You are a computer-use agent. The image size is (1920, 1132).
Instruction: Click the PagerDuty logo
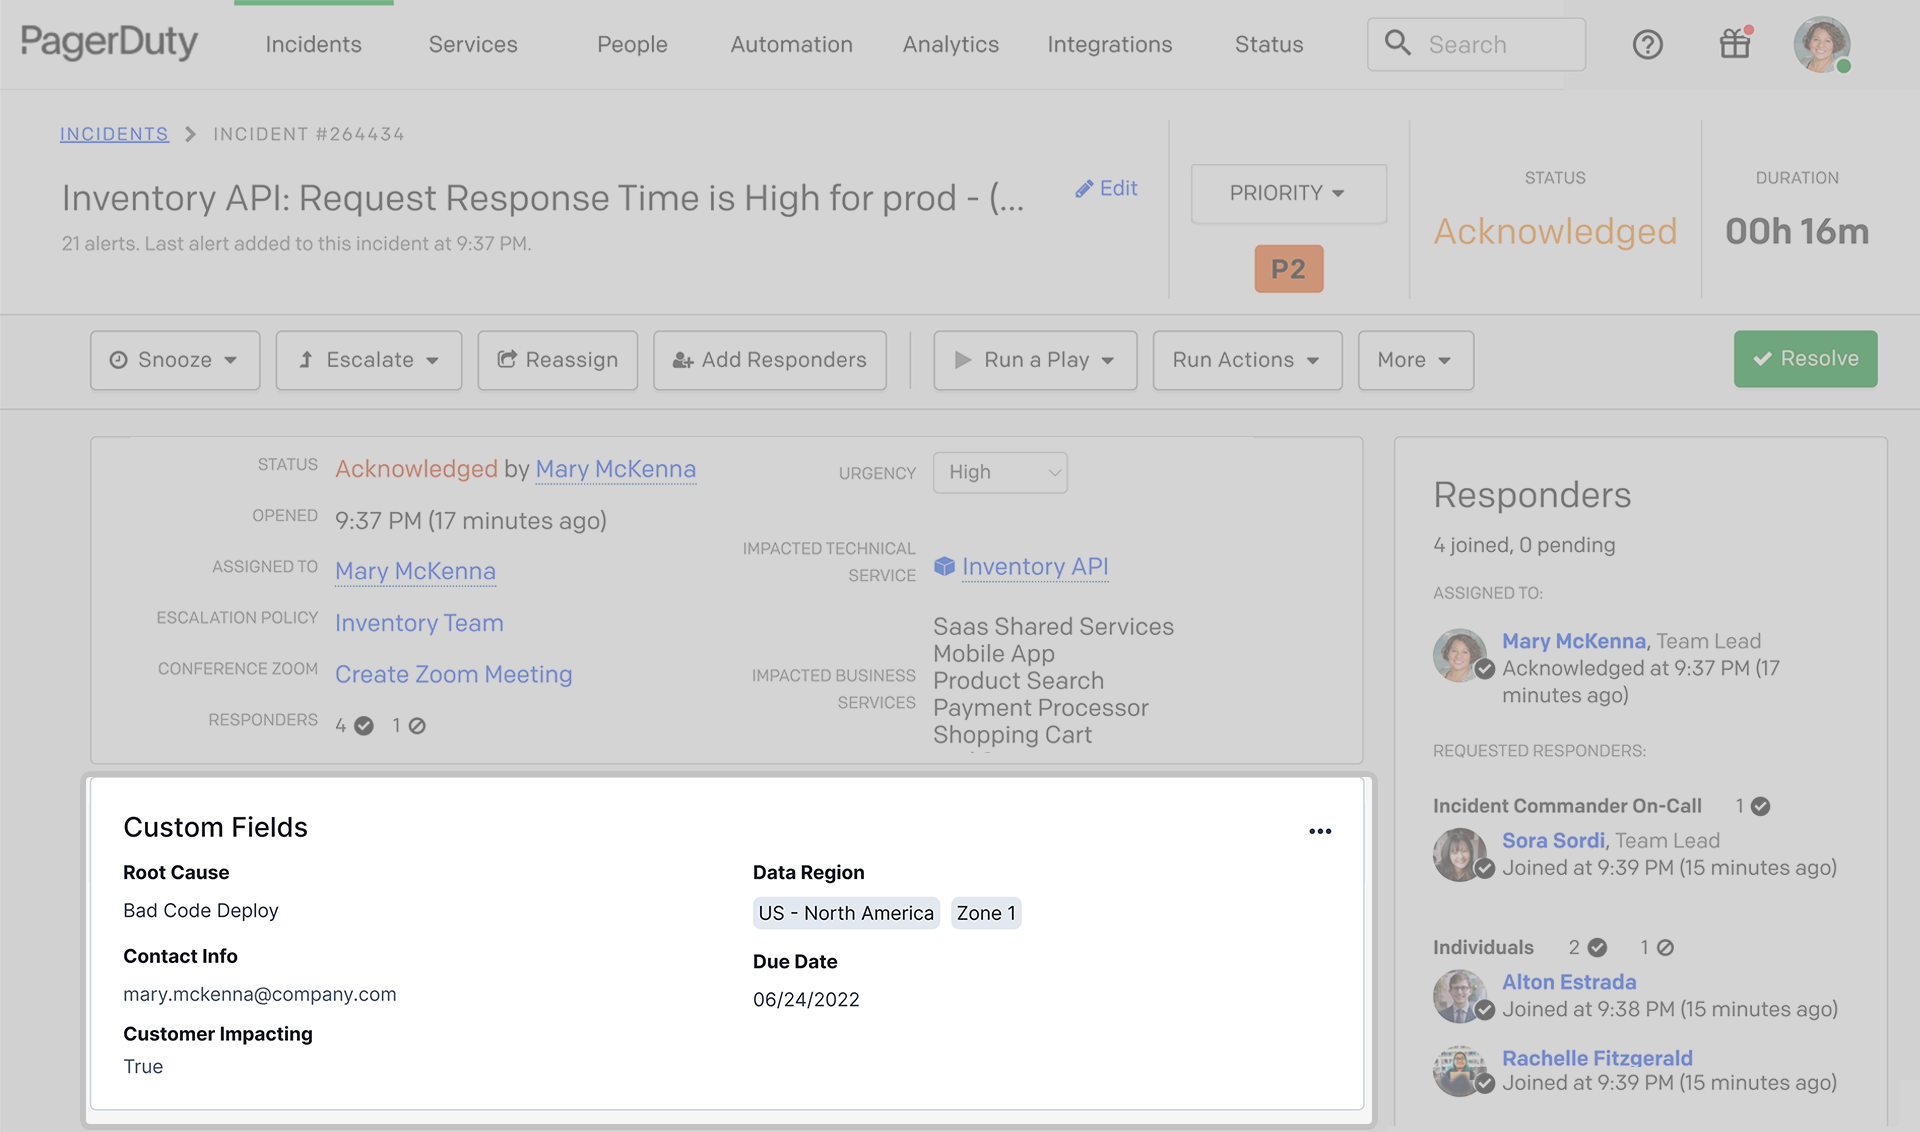(109, 43)
